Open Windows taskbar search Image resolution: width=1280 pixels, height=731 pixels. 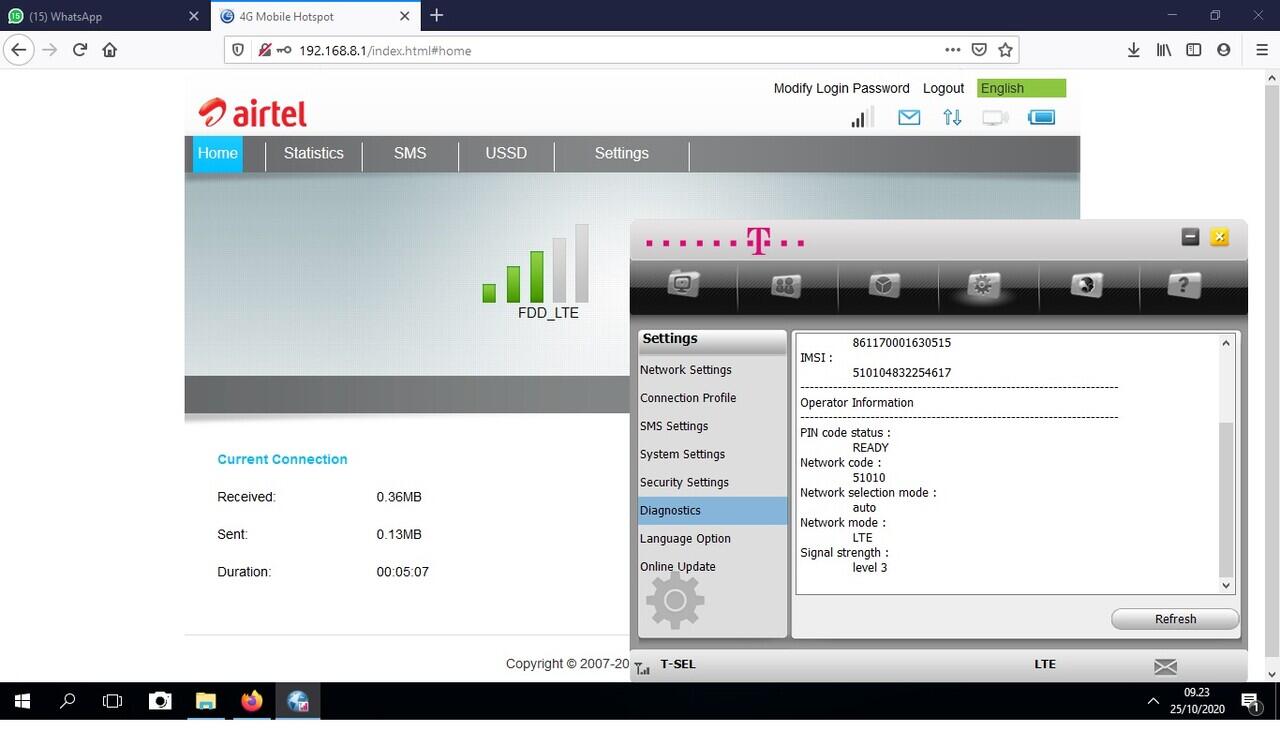67,701
